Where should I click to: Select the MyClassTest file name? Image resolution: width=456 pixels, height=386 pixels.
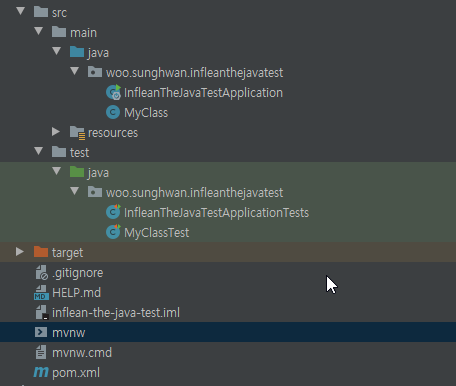156,233
